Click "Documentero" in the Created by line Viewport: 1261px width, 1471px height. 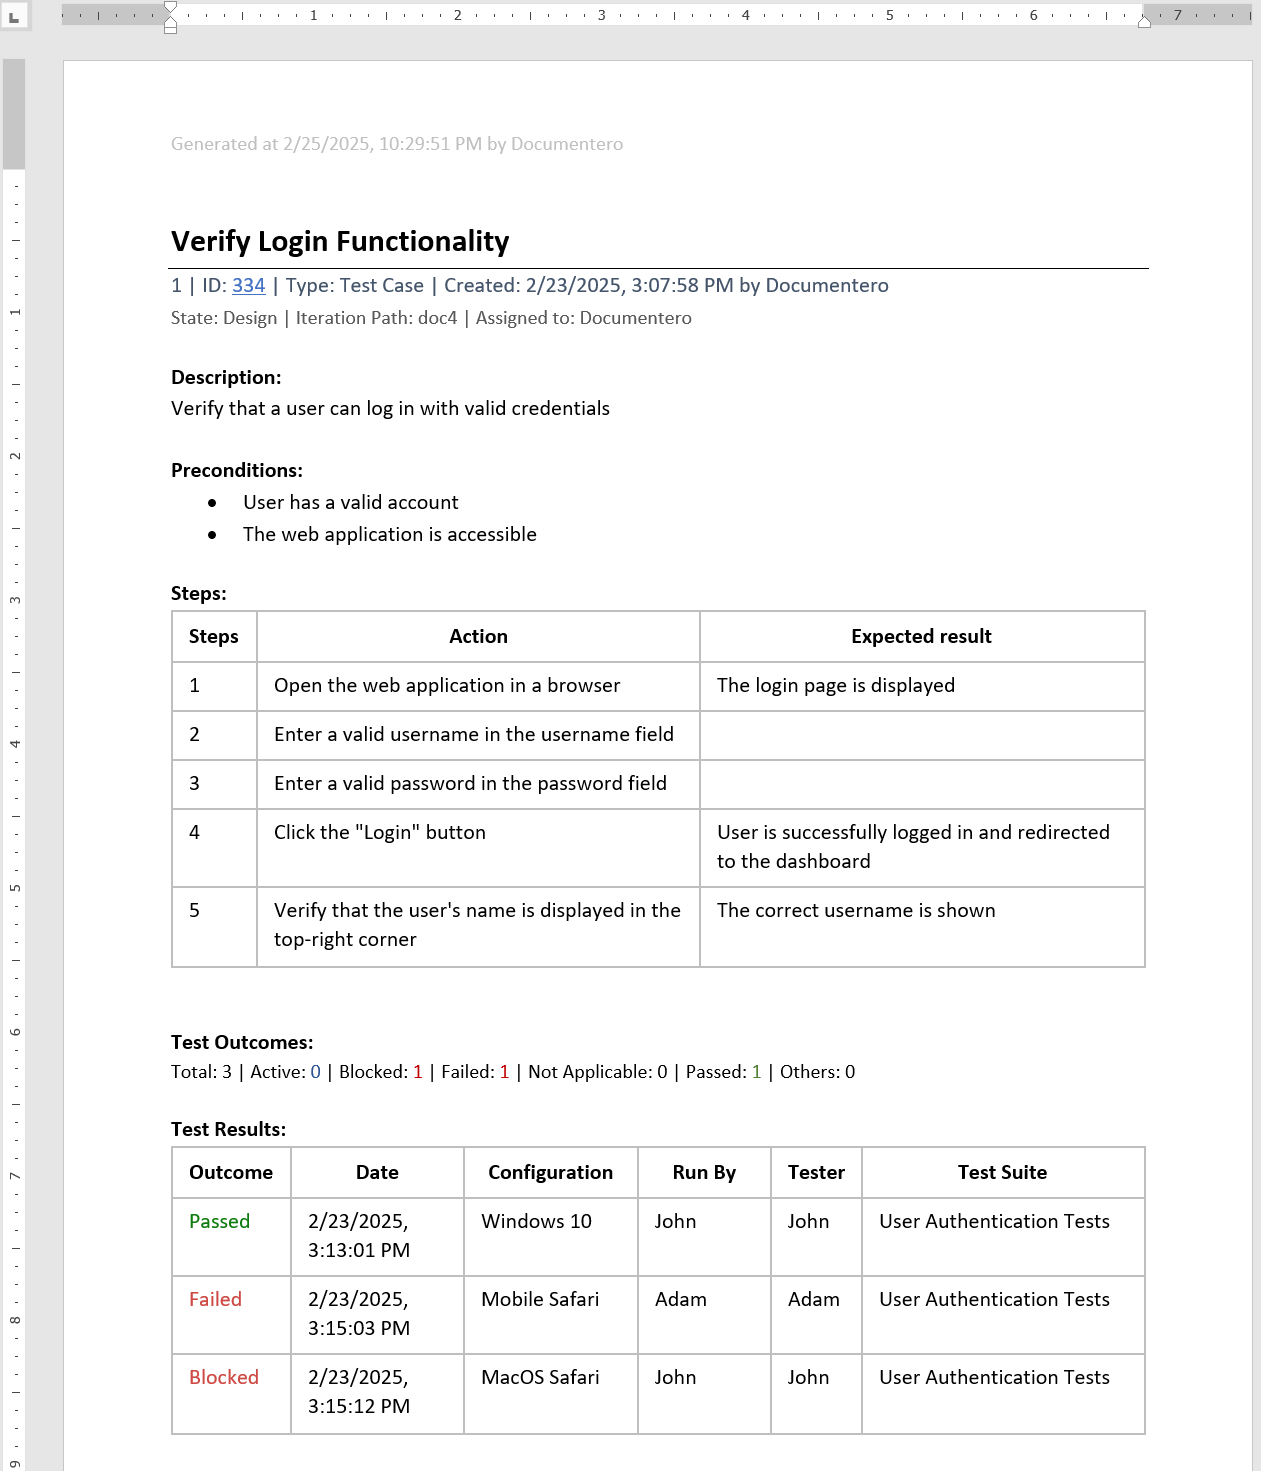(x=827, y=285)
